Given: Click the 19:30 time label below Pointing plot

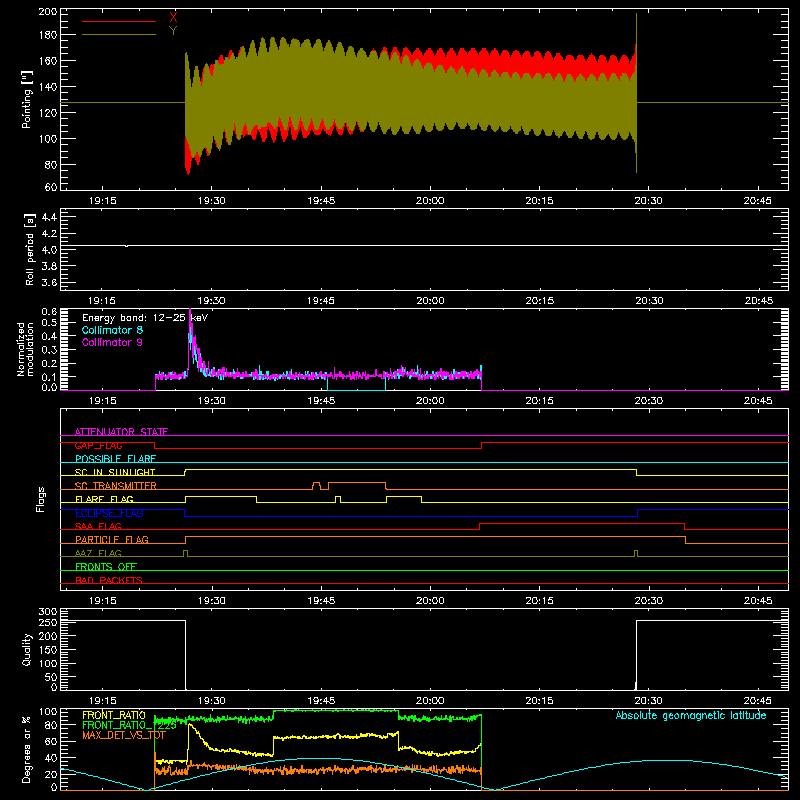Looking at the screenshot, I should point(211,201).
